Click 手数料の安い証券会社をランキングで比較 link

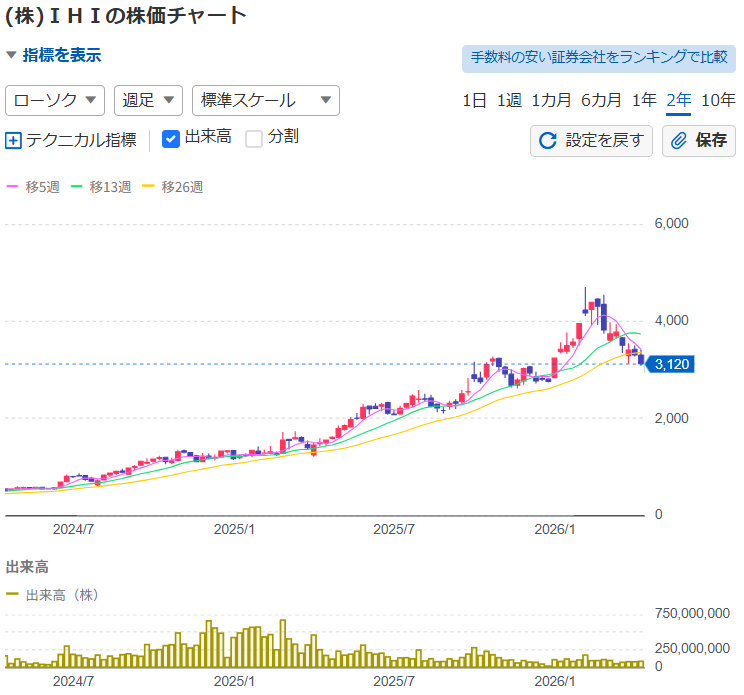click(x=598, y=57)
